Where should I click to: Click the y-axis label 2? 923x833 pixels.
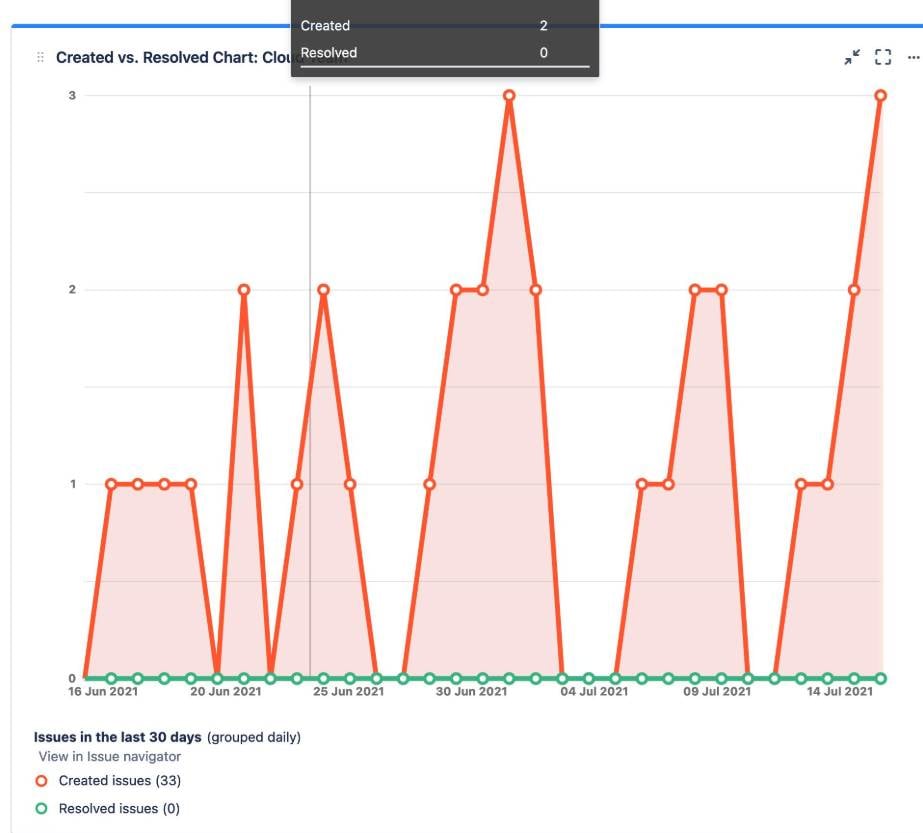tap(72, 290)
